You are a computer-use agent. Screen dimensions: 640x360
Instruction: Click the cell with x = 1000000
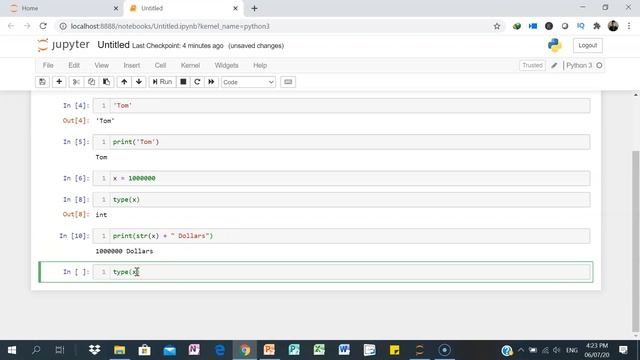coord(341,178)
